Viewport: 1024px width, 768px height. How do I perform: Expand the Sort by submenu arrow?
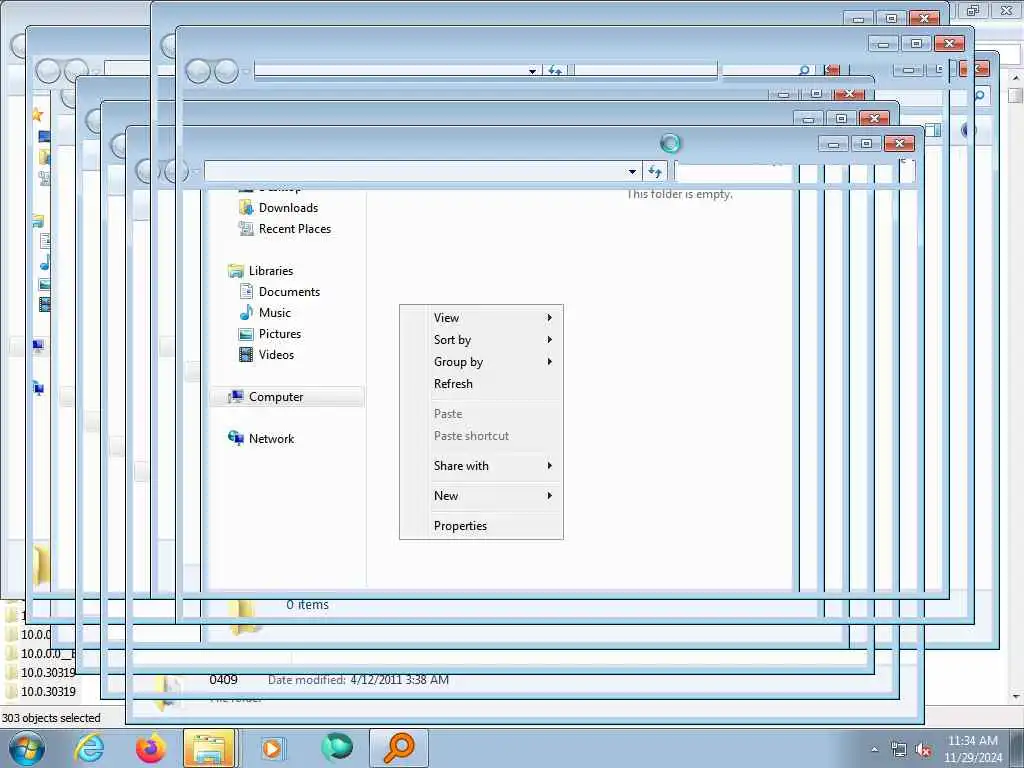tap(550, 340)
